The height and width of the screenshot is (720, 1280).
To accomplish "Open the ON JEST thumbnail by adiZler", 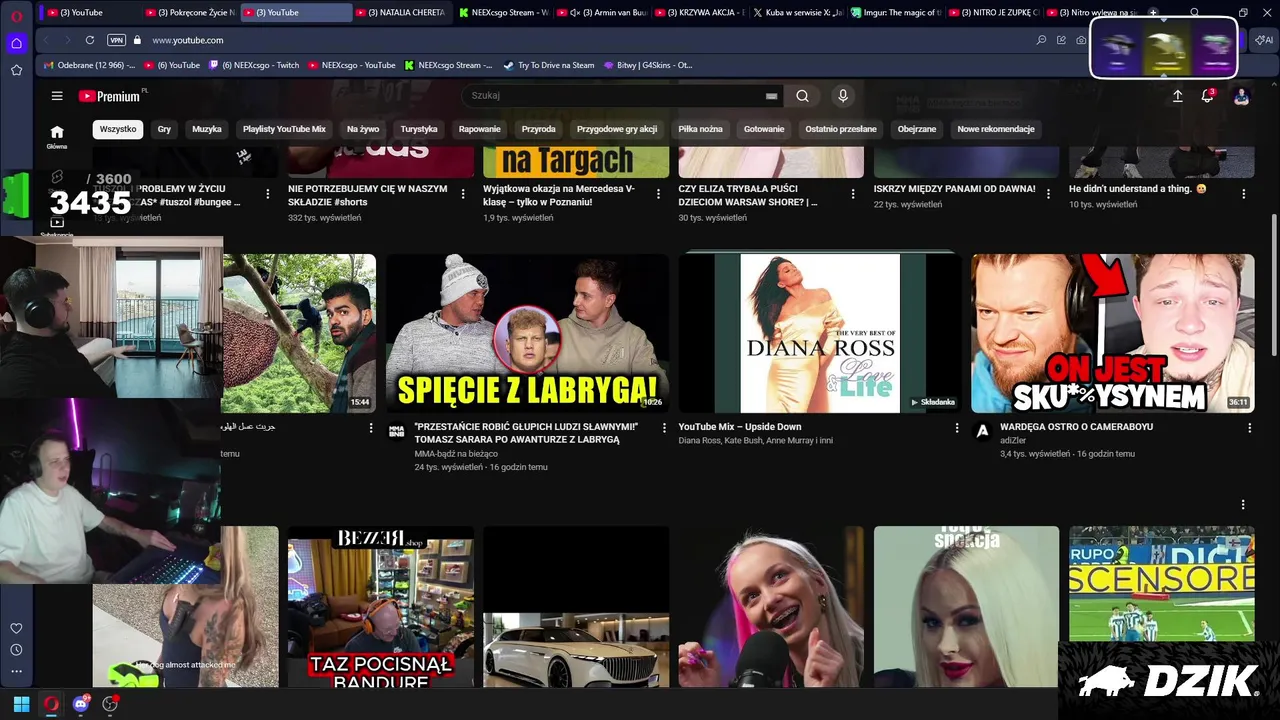I will point(1113,333).
